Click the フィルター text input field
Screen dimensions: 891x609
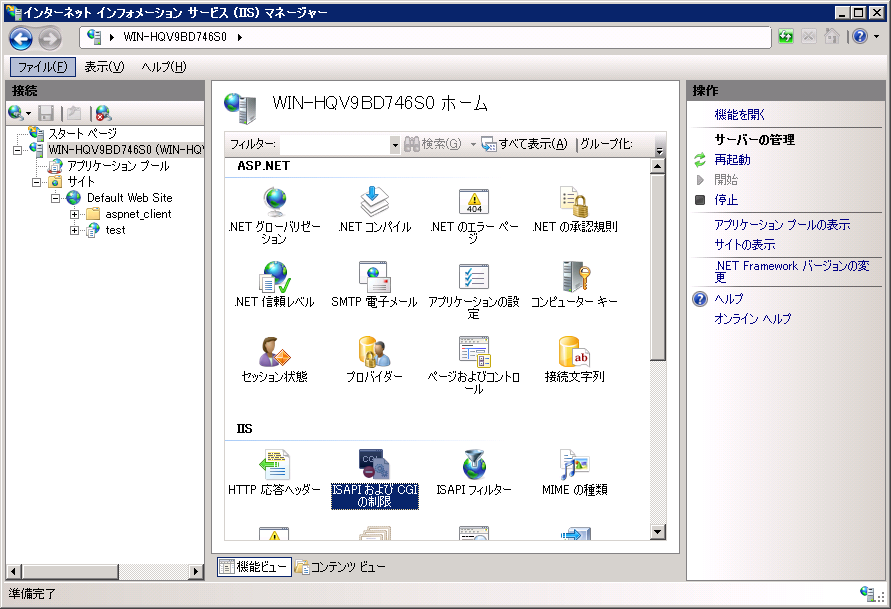click(x=335, y=145)
